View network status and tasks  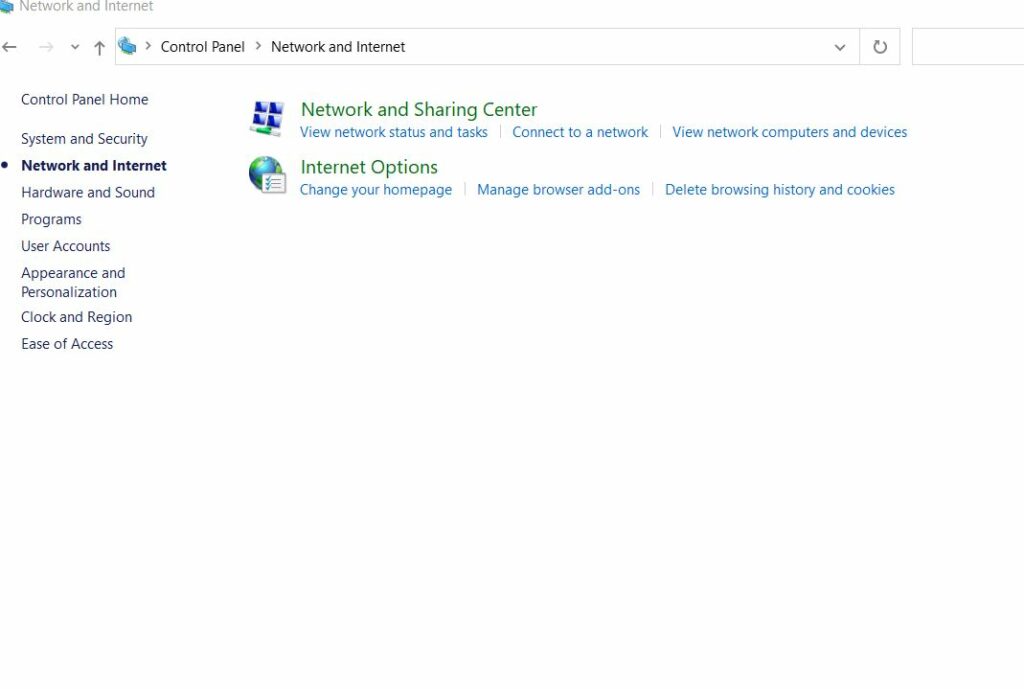pyautogui.click(x=394, y=131)
